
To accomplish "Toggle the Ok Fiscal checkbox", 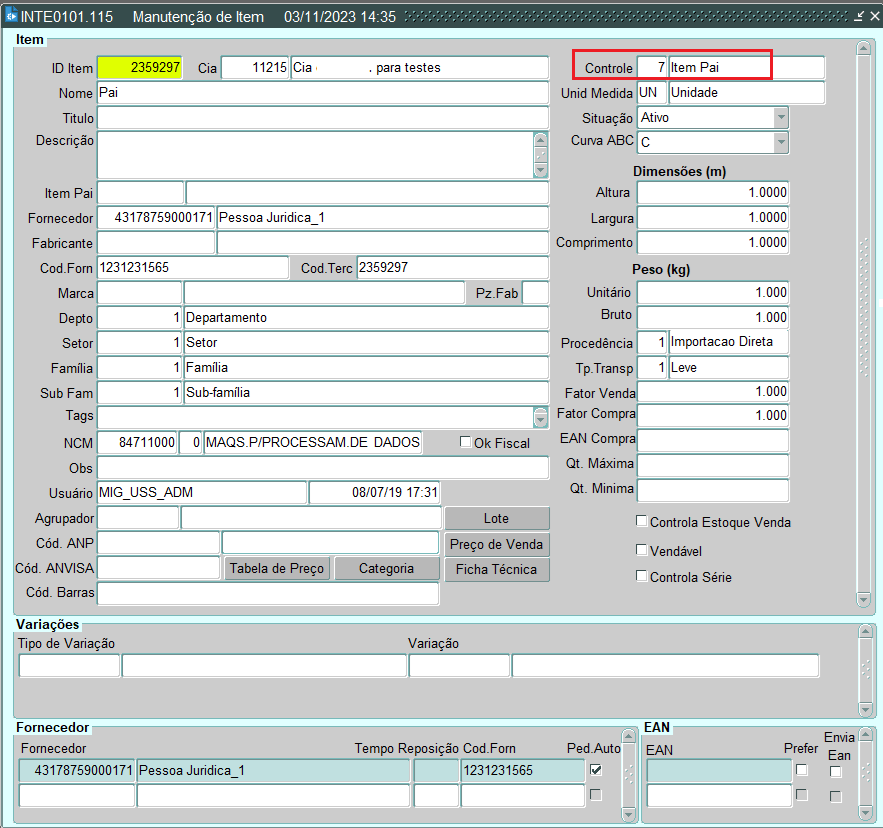I will pos(465,442).
